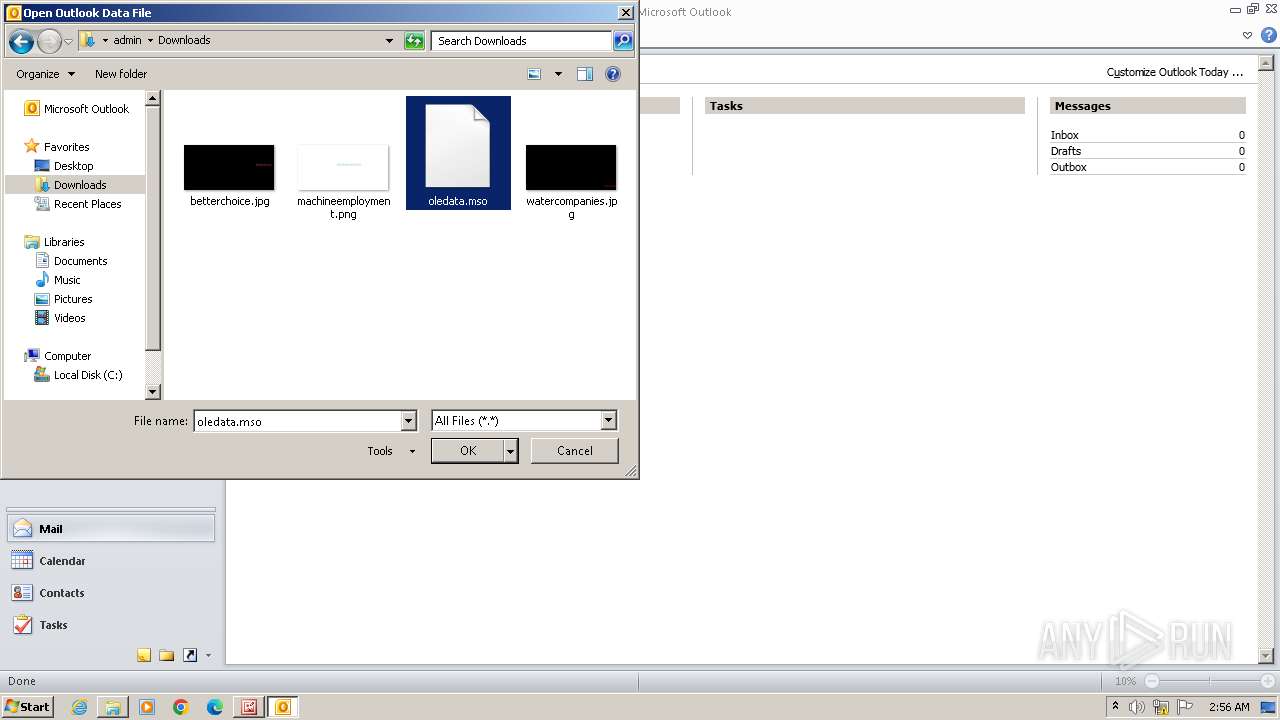
Task: Expand the views options arrow
Action: 558,74
